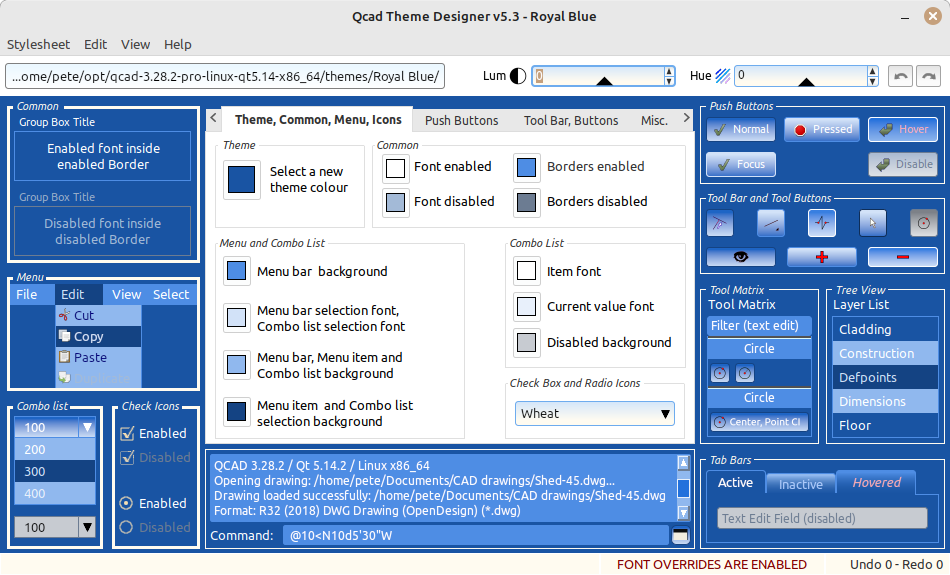This screenshot has height=575, width=950.
Task: Click the File item in sample menu
Action: (27, 294)
